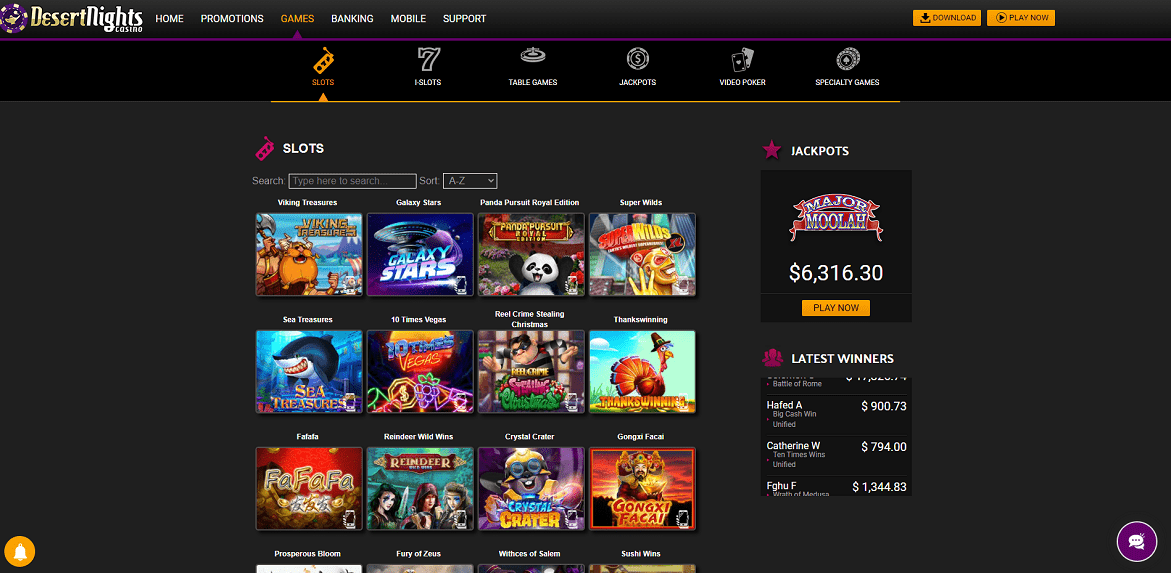Image resolution: width=1171 pixels, height=573 pixels.
Task: Open the Slots category icon
Action: point(323,59)
